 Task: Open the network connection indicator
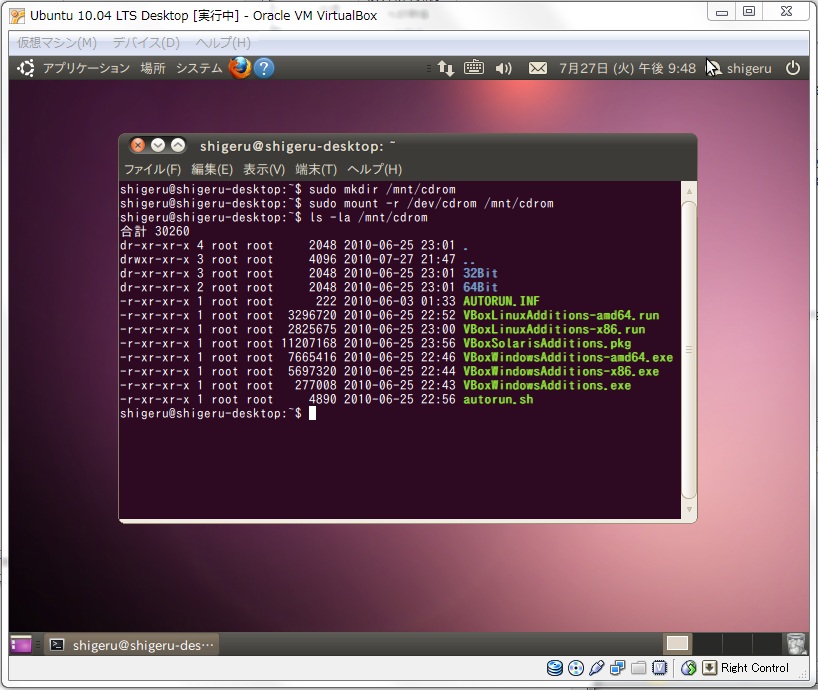tap(446, 68)
